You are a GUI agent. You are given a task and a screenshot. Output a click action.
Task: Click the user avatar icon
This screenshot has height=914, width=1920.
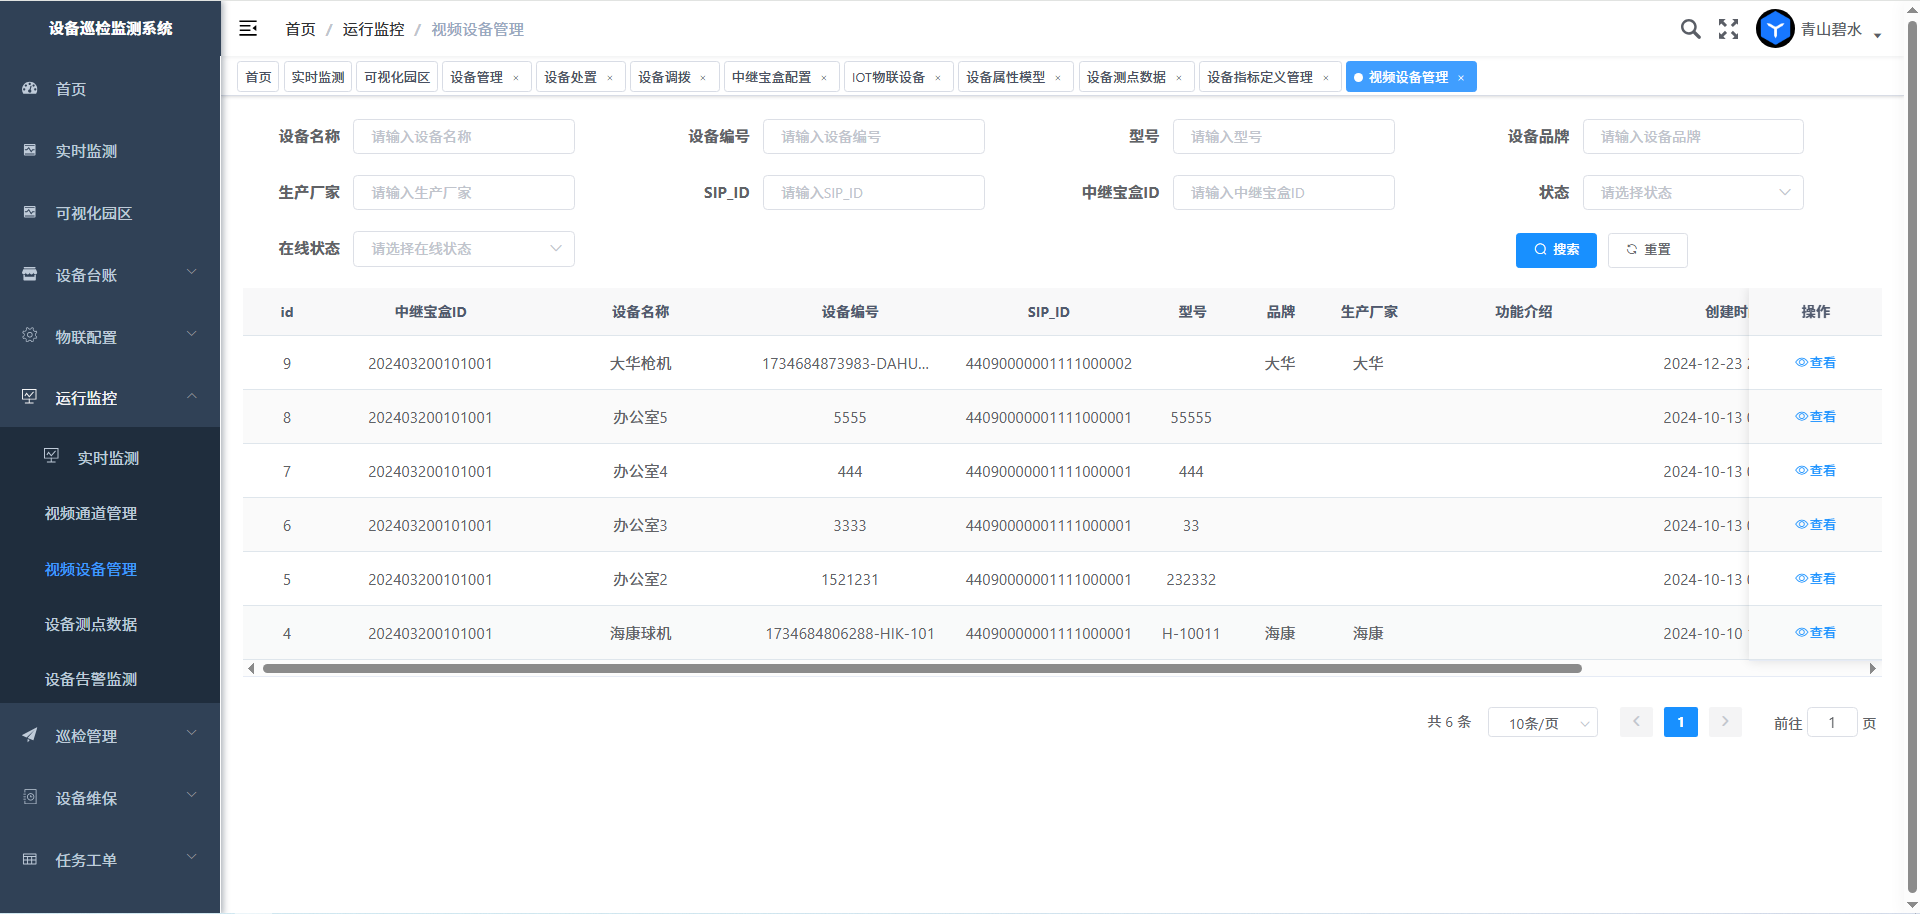click(1775, 29)
